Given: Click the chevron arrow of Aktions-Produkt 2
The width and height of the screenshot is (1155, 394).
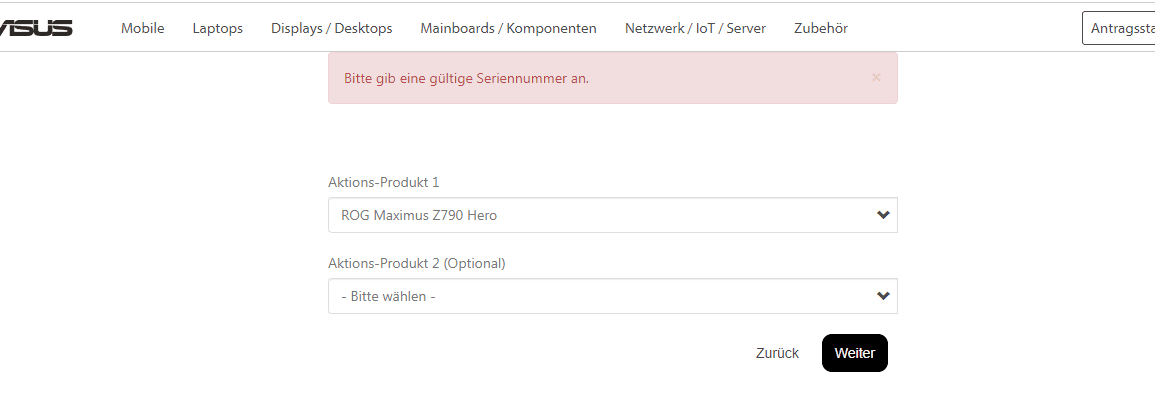Looking at the screenshot, I should [883, 296].
